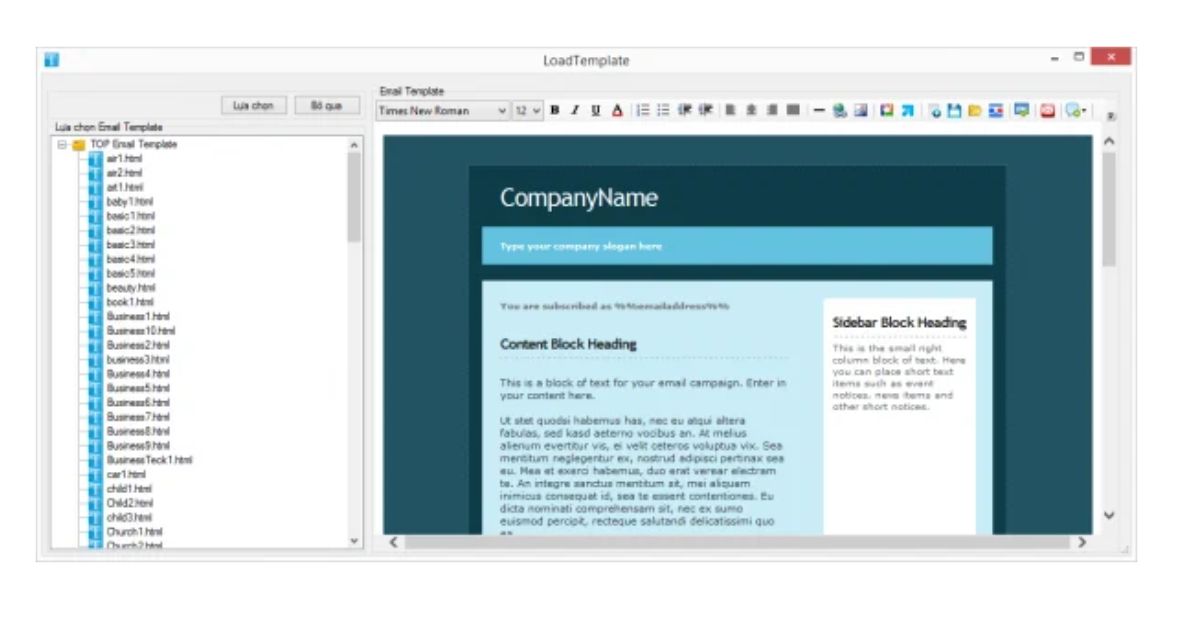Select the TOP Email Template folder
Screen dimensions: 1200x625
[133, 144]
